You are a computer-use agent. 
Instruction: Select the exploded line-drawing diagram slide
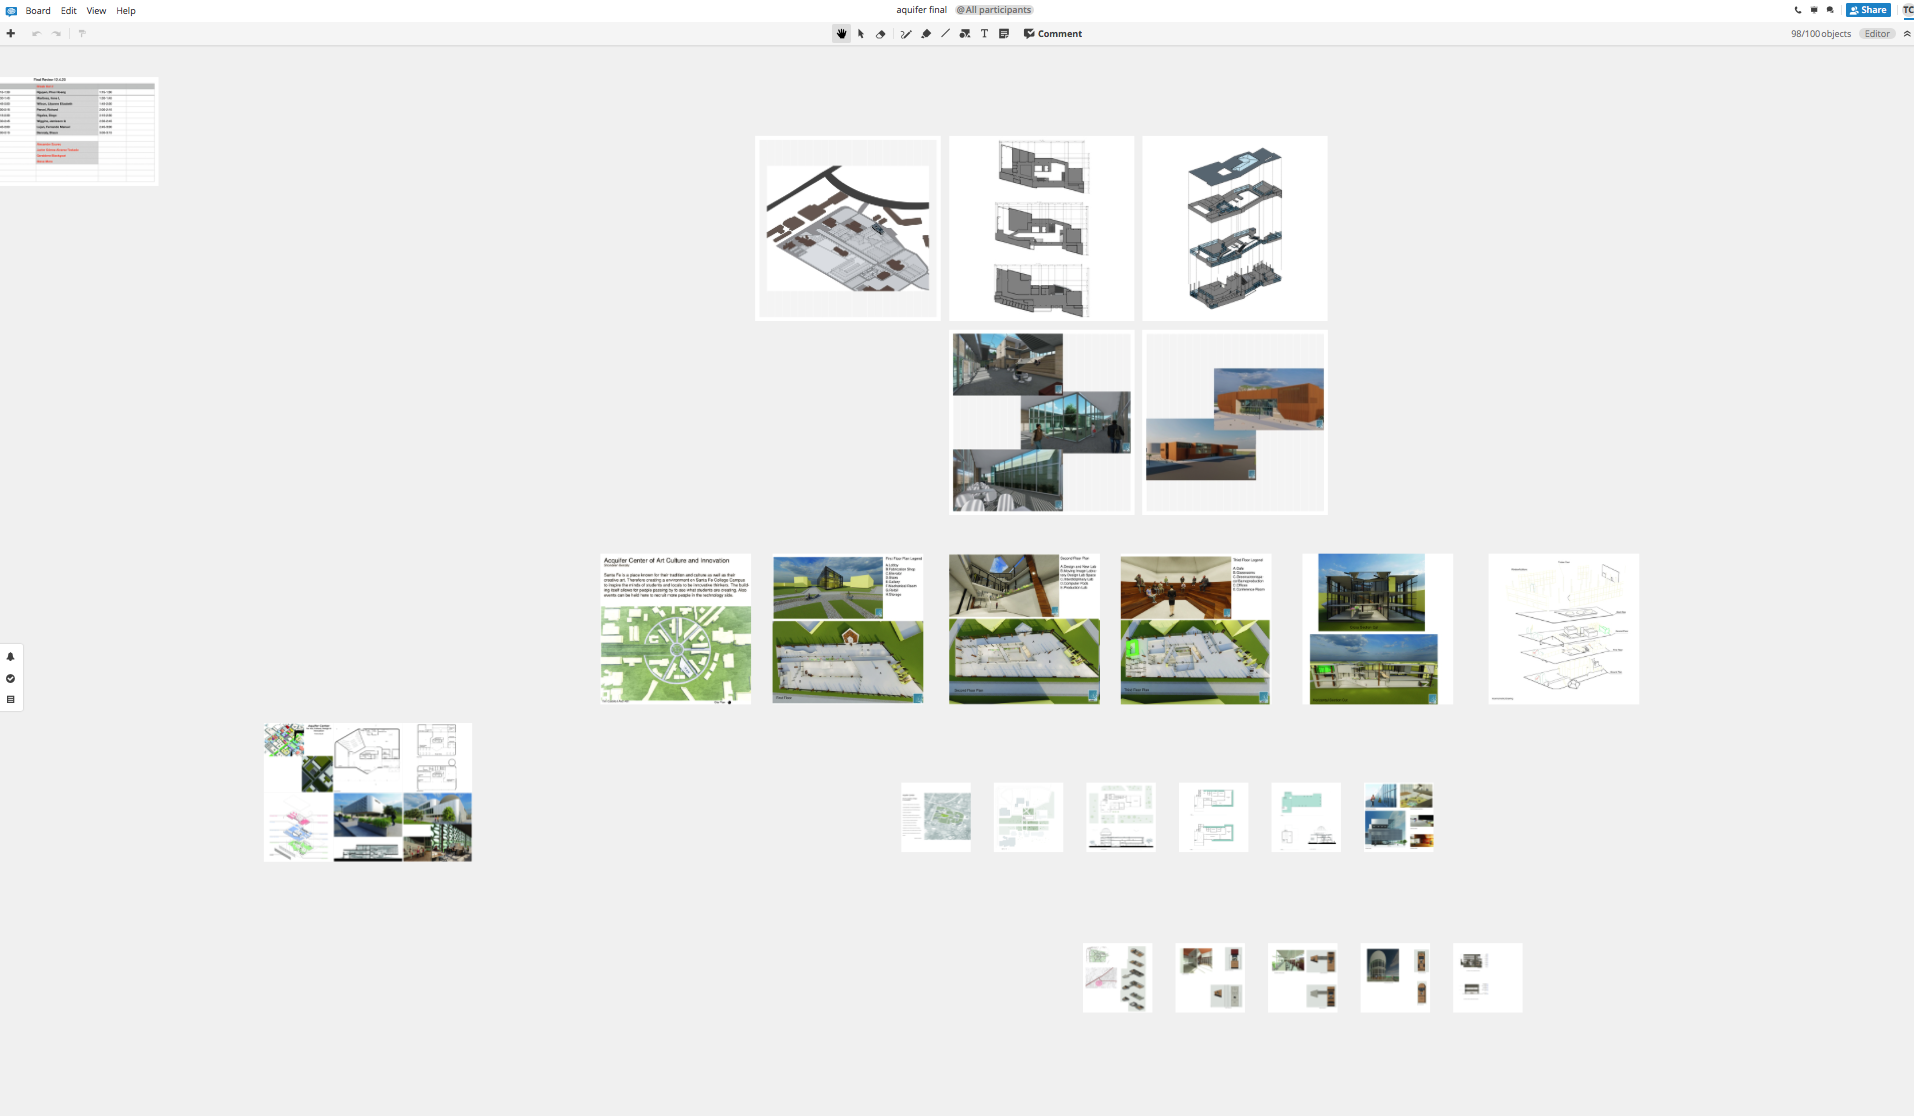(1563, 629)
